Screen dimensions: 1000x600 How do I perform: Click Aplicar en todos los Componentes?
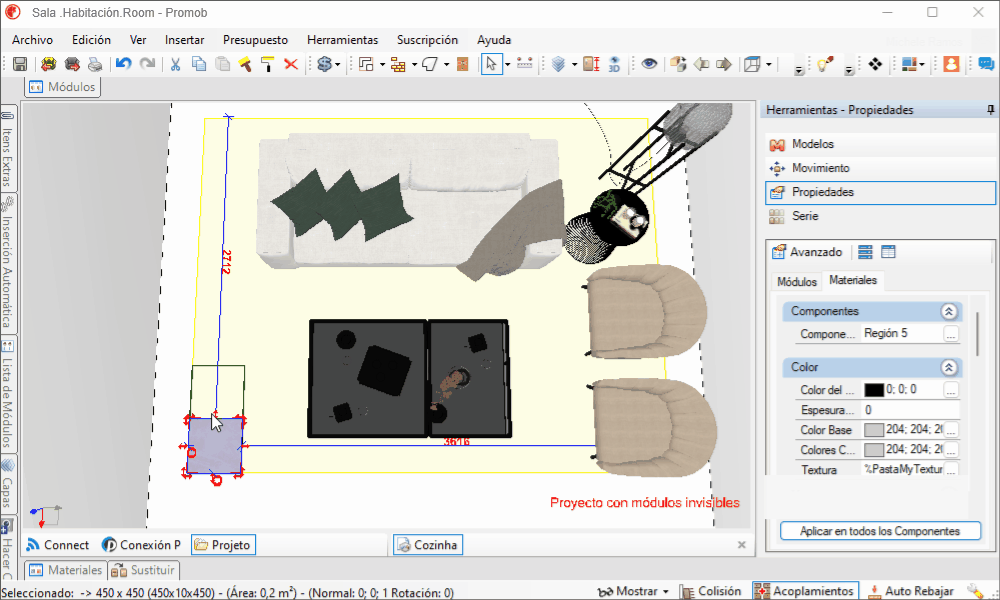(x=880, y=531)
